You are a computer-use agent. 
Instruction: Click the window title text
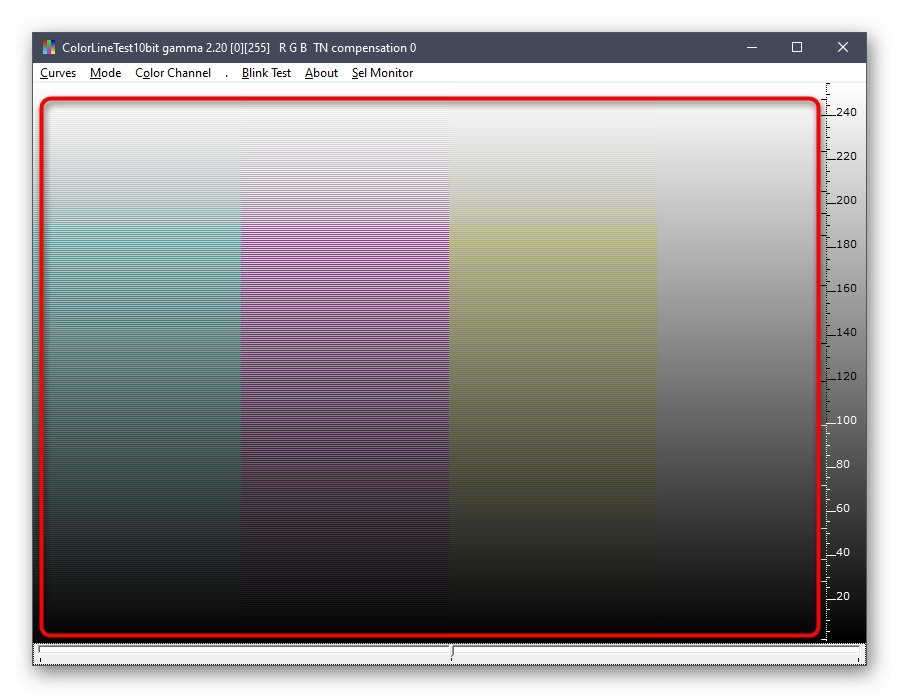point(239,48)
